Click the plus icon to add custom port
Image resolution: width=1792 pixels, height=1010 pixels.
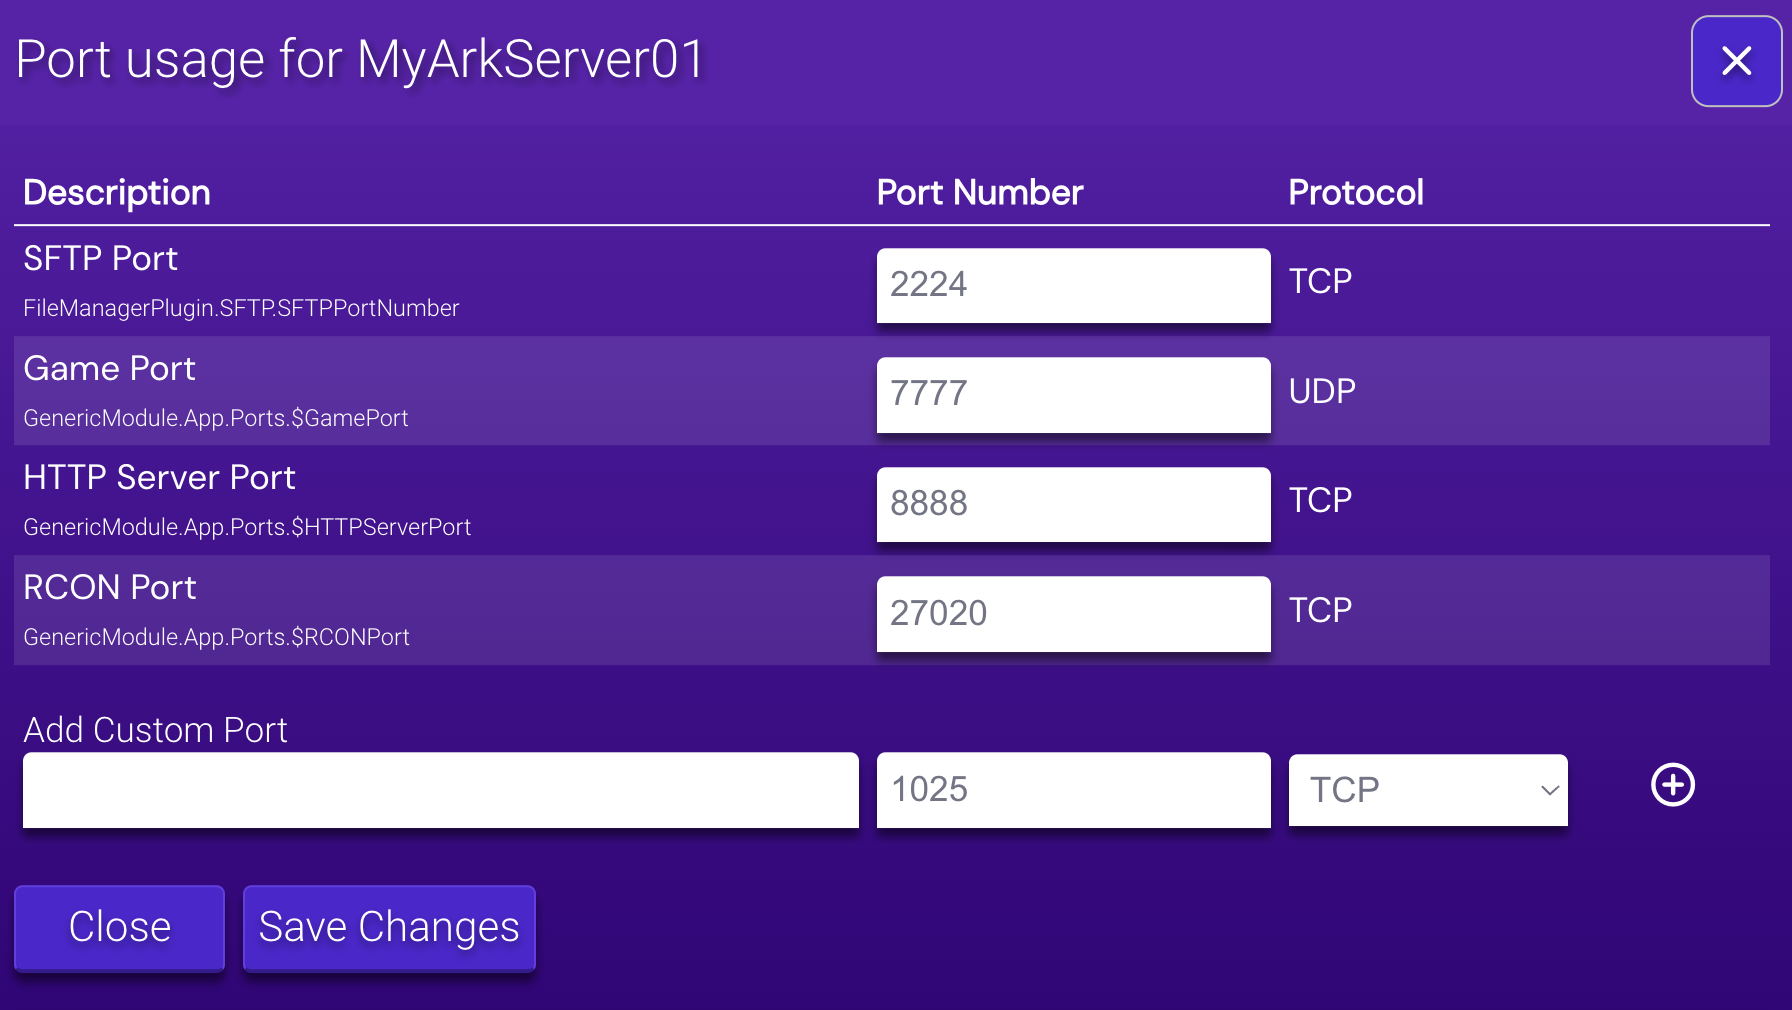click(1671, 785)
